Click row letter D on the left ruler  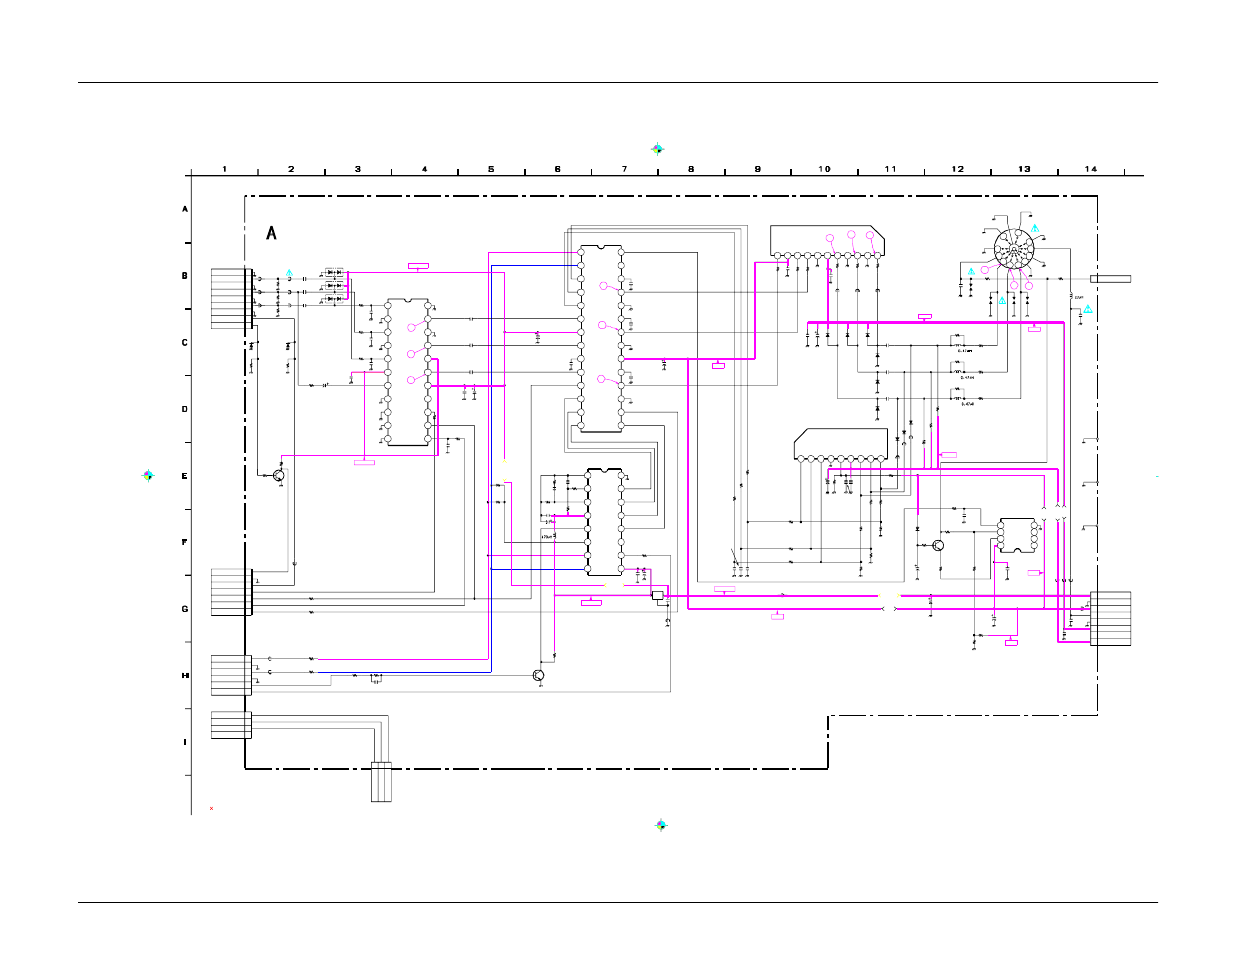[x=184, y=409]
